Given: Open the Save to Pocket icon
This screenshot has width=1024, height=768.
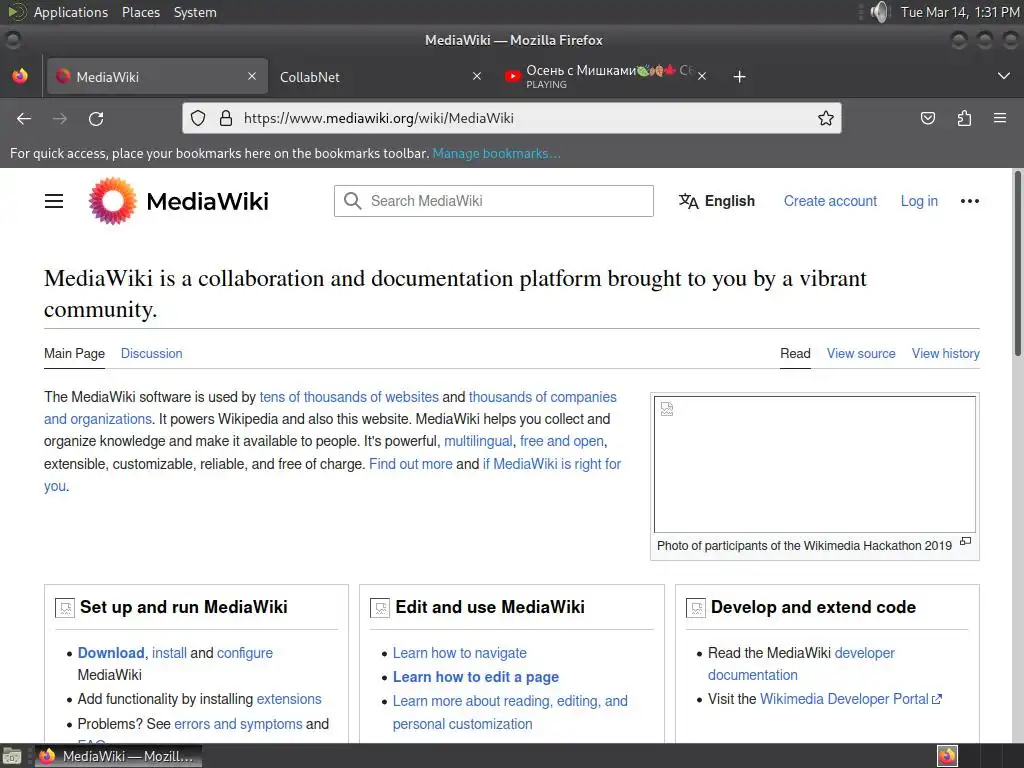Looking at the screenshot, I should tap(927, 118).
